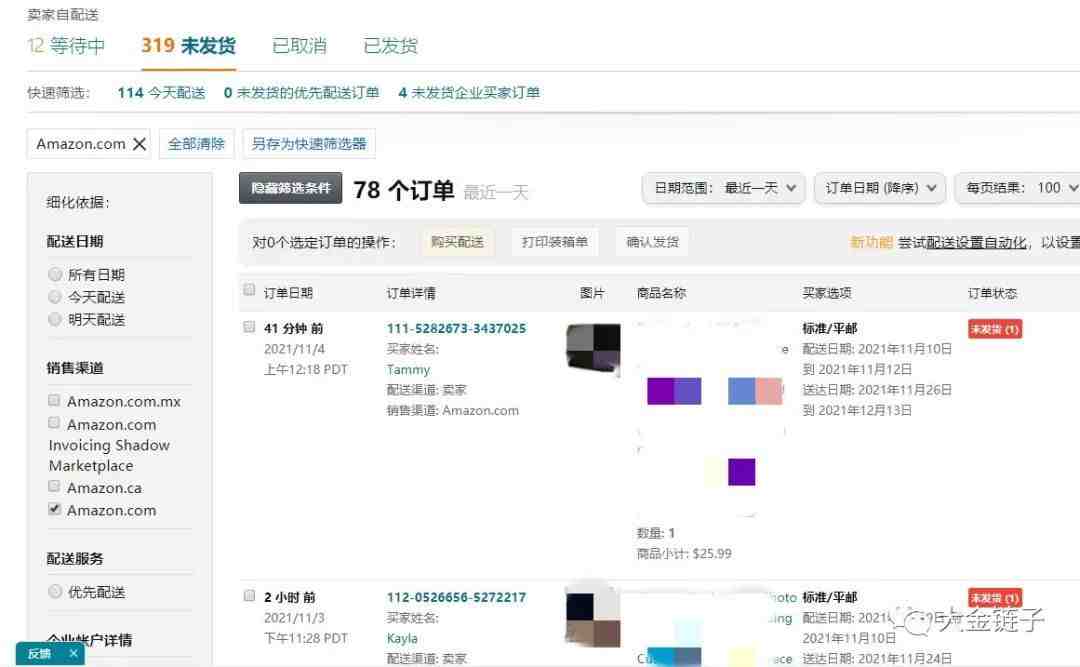Image resolution: width=1080 pixels, height=667 pixels.
Task: Click the red 未发货 status badge for Tammy's order
Action: point(994,329)
